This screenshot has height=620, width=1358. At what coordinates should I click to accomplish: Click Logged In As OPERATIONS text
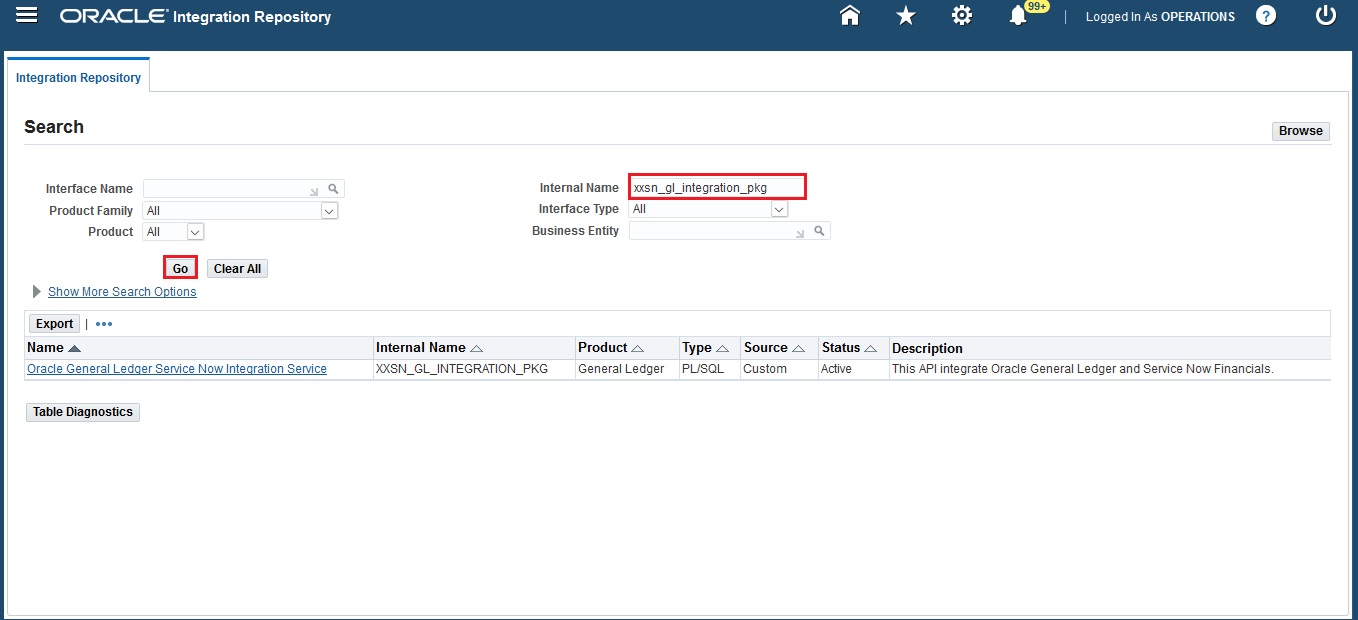pos(1160,16)
